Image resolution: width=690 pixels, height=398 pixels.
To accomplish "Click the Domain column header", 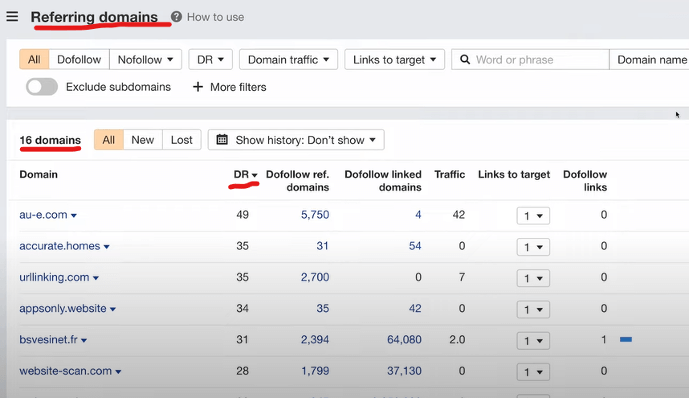I will (39, 174).
